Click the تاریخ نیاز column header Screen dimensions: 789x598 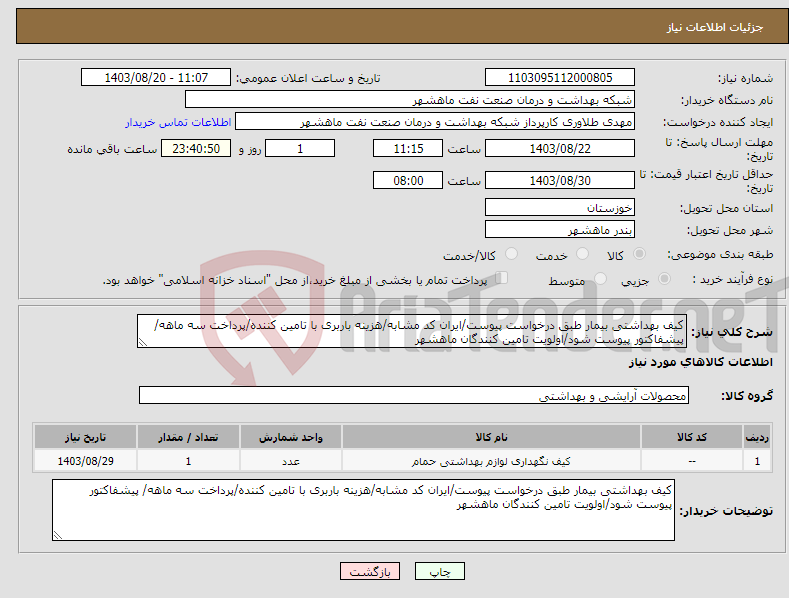pyautogui.click(x=86, y=437)
